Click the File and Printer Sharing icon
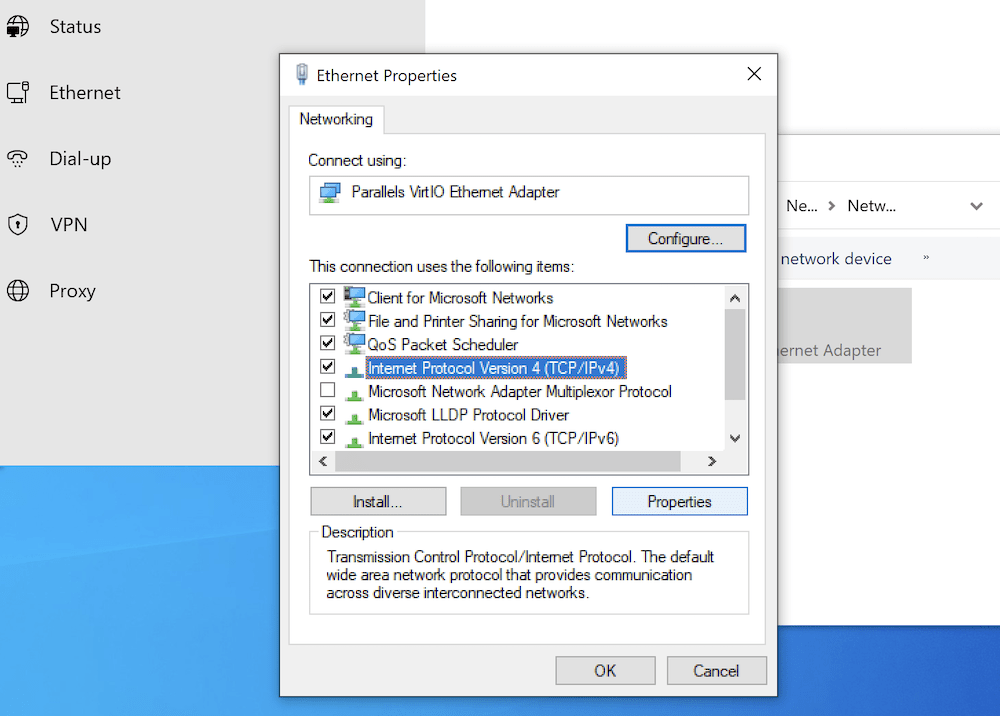1000x716 pixels. pos(354,319)
